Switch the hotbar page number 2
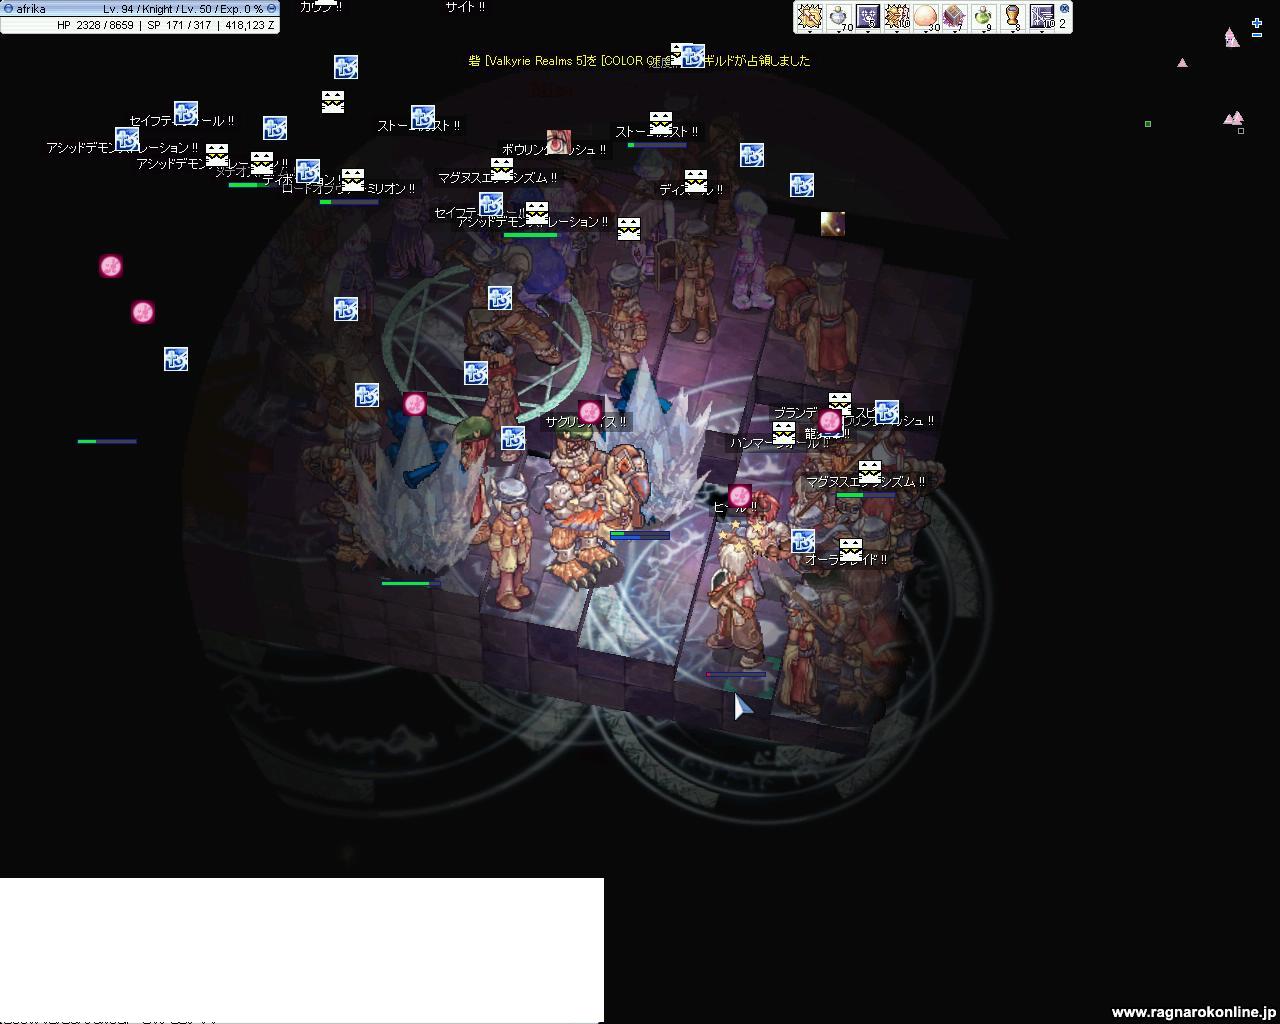Image resolution: width=1280 pixels, height=1024 pixels. click(1063, 23)
